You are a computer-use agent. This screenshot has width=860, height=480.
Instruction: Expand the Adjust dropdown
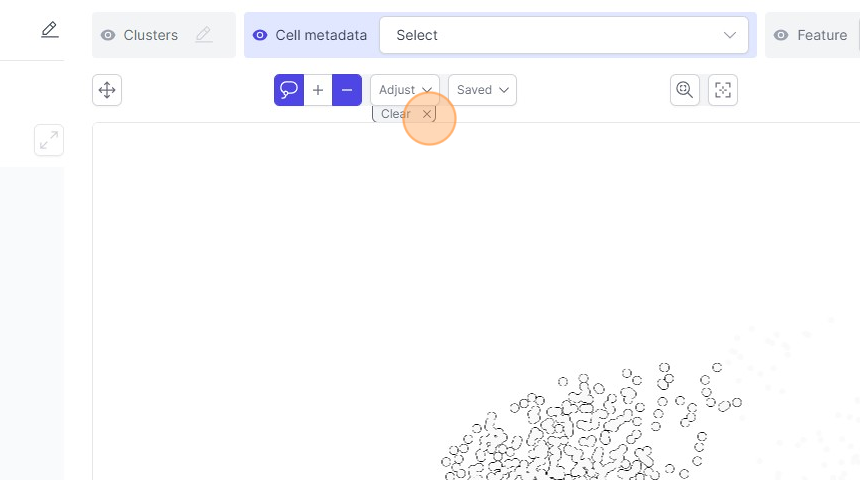tap(404, 90)
